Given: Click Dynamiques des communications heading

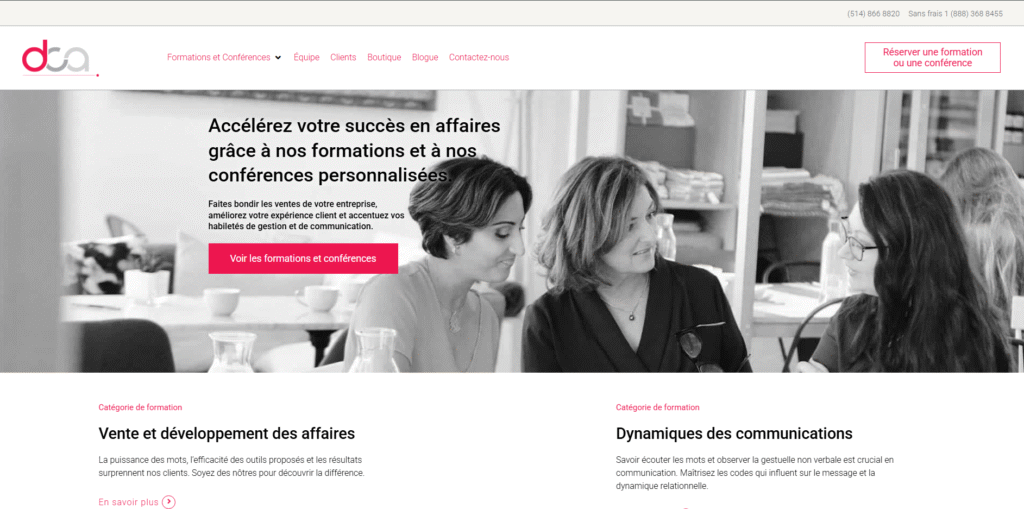Looking at the screenshot, I should tap(734, 433).
